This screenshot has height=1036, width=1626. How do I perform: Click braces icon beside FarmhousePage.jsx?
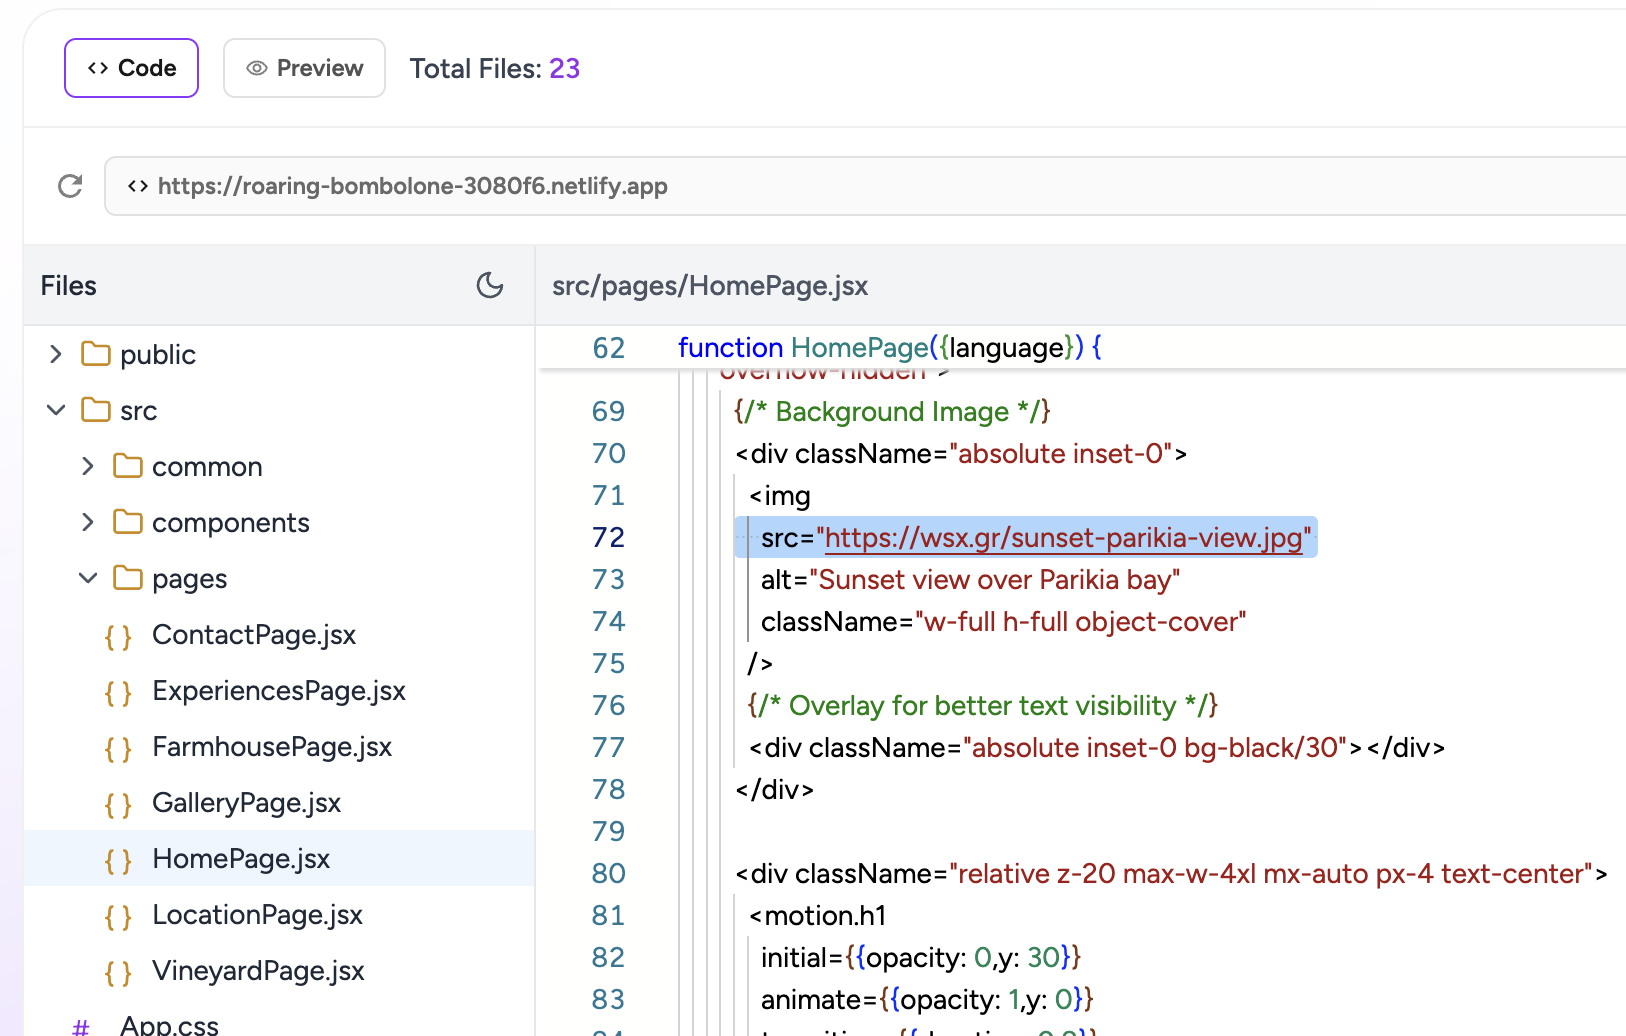click(x=118, y=749)
